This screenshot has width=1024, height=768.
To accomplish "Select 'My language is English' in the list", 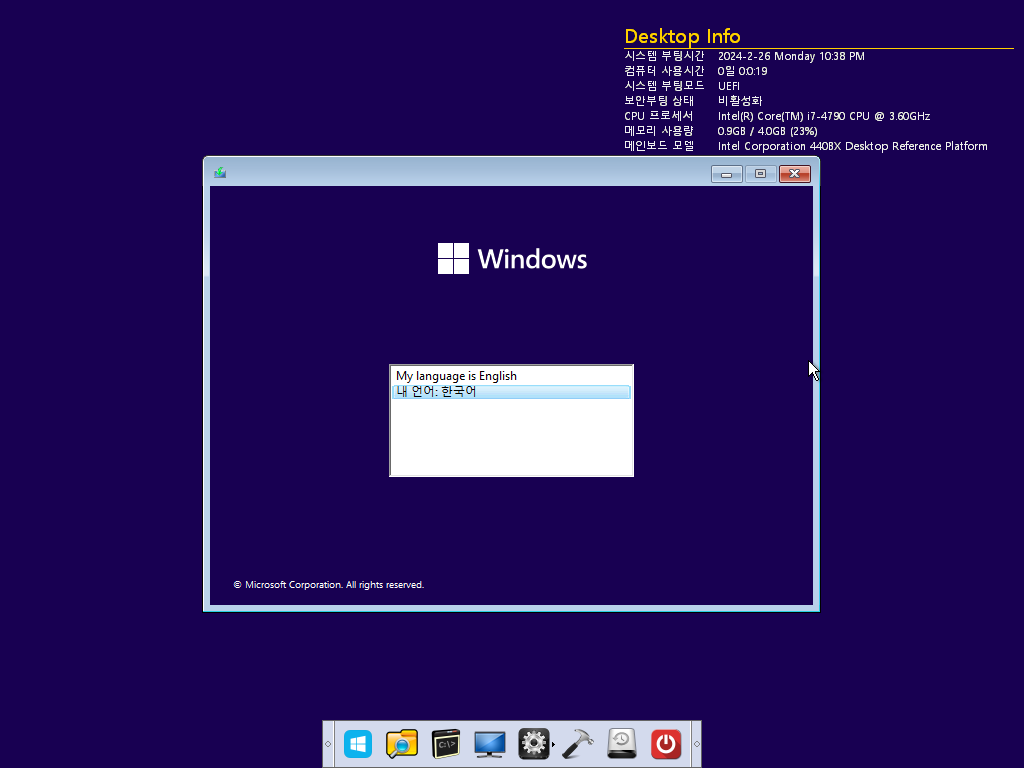I will (x=511, y=376).
